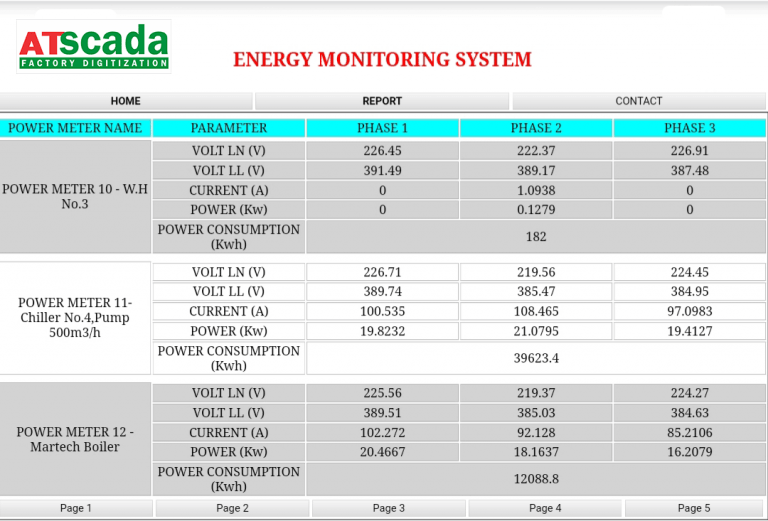The height and width of the screenshot is (521, 768).
Task: Open the CONTACT menu item
Action: click(639, 101)
